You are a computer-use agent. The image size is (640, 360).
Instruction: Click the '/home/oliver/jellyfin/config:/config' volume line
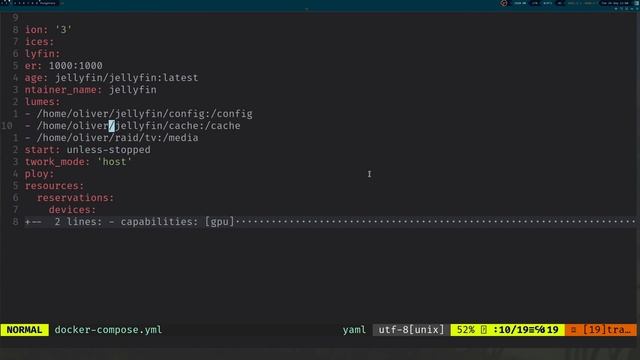(x=139, y=114)
